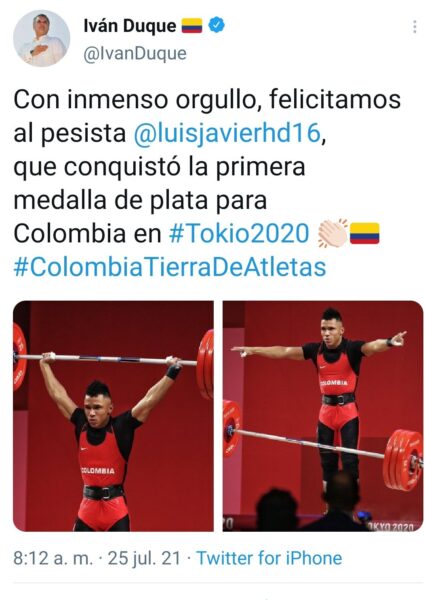Click the 25 jul. 21 date
The width and height of the screenshot is (425, 600).
144,558
